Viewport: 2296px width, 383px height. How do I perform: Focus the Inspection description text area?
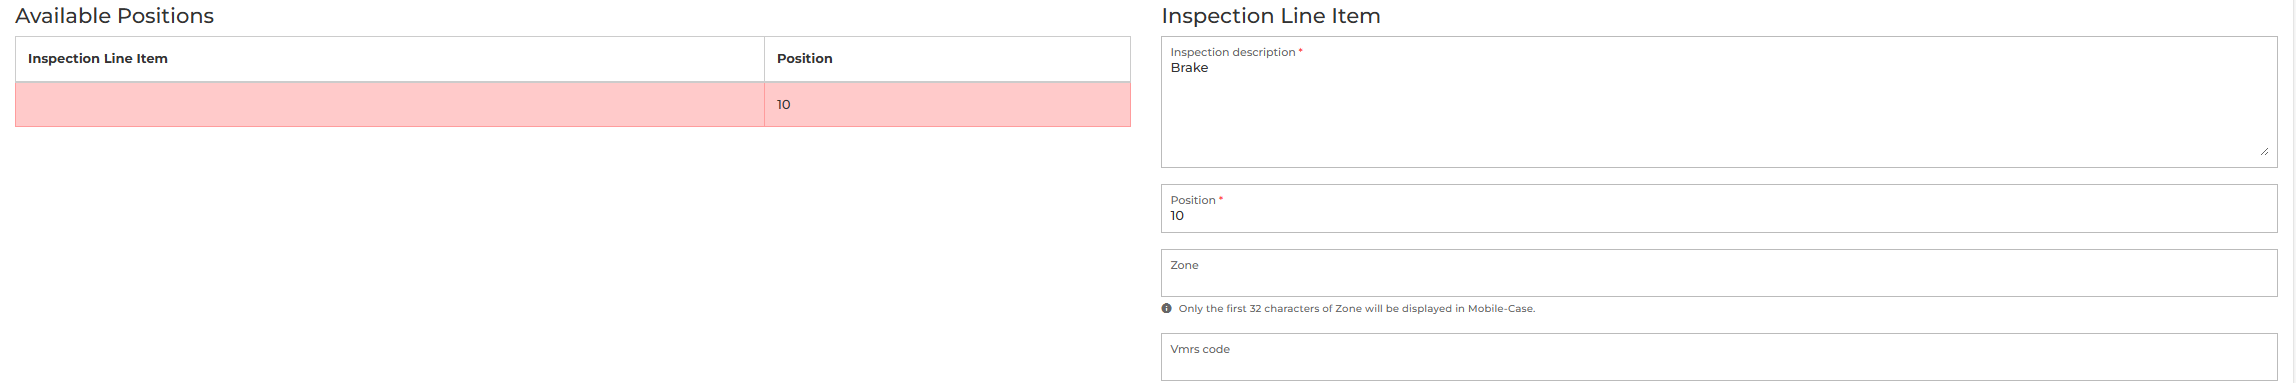click(x=1718, y=102)
